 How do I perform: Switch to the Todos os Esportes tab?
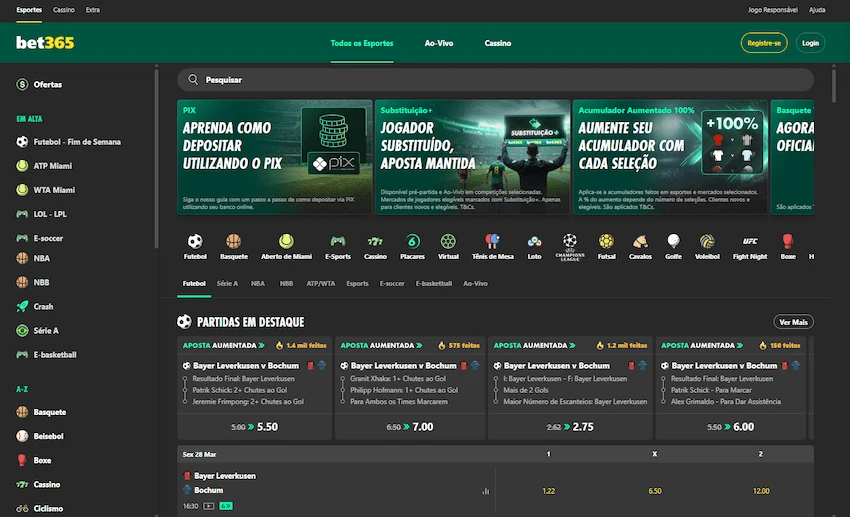point(362,43)
